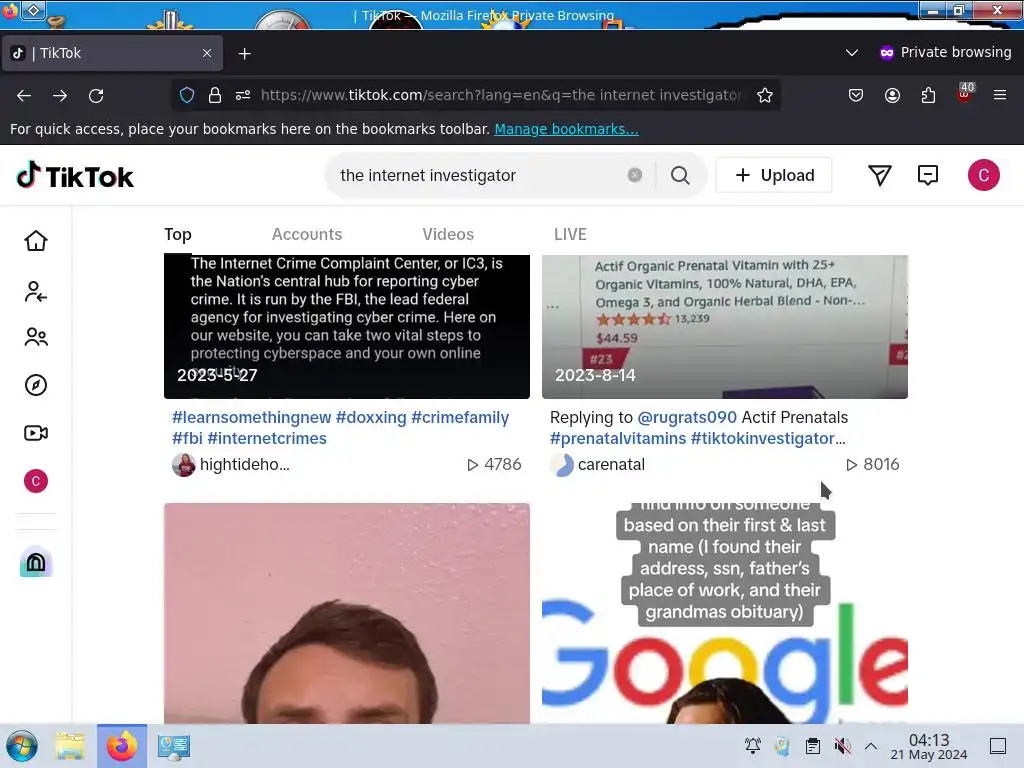Open Following icon in sidebar
Viewport: 1024px width, 768px height.
[x=36, y=291]
